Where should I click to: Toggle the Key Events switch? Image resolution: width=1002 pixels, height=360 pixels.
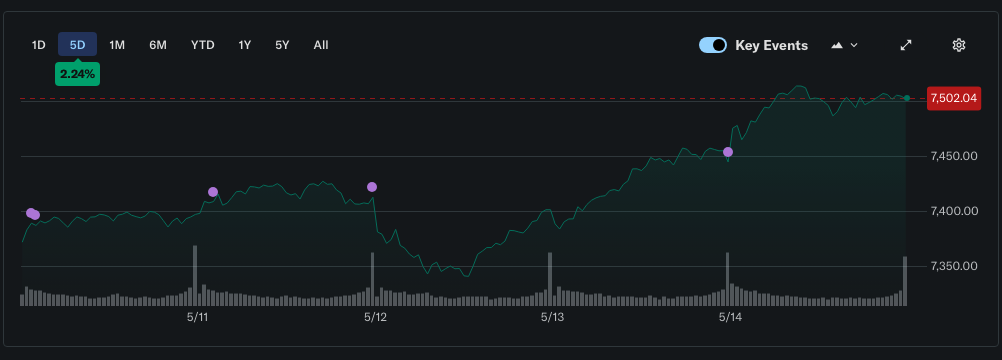click(713, 45)
